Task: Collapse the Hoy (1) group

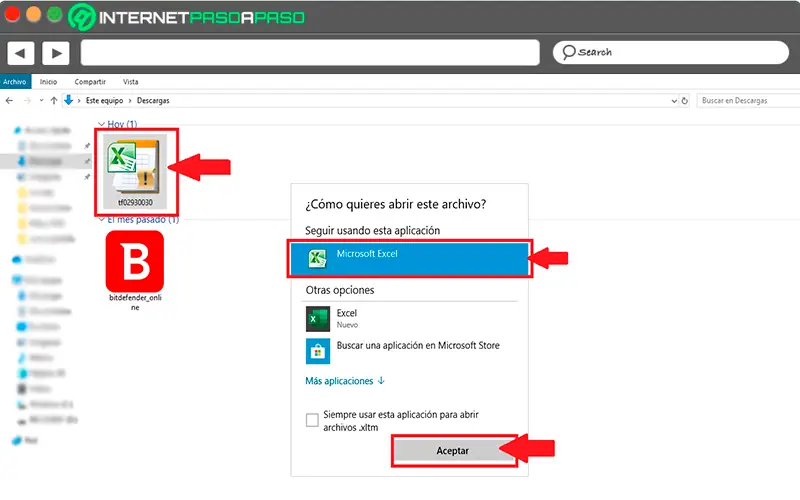Action: pos(102,124)
